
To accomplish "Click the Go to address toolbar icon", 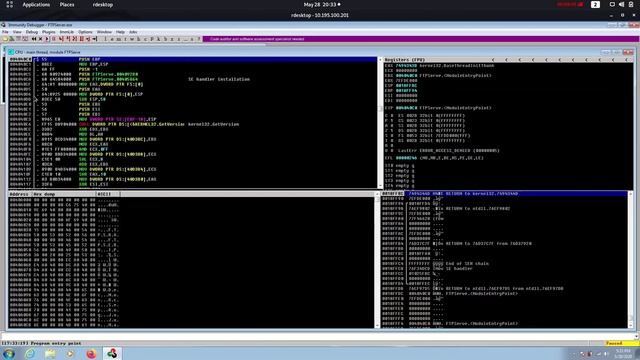I will (96, 39).
